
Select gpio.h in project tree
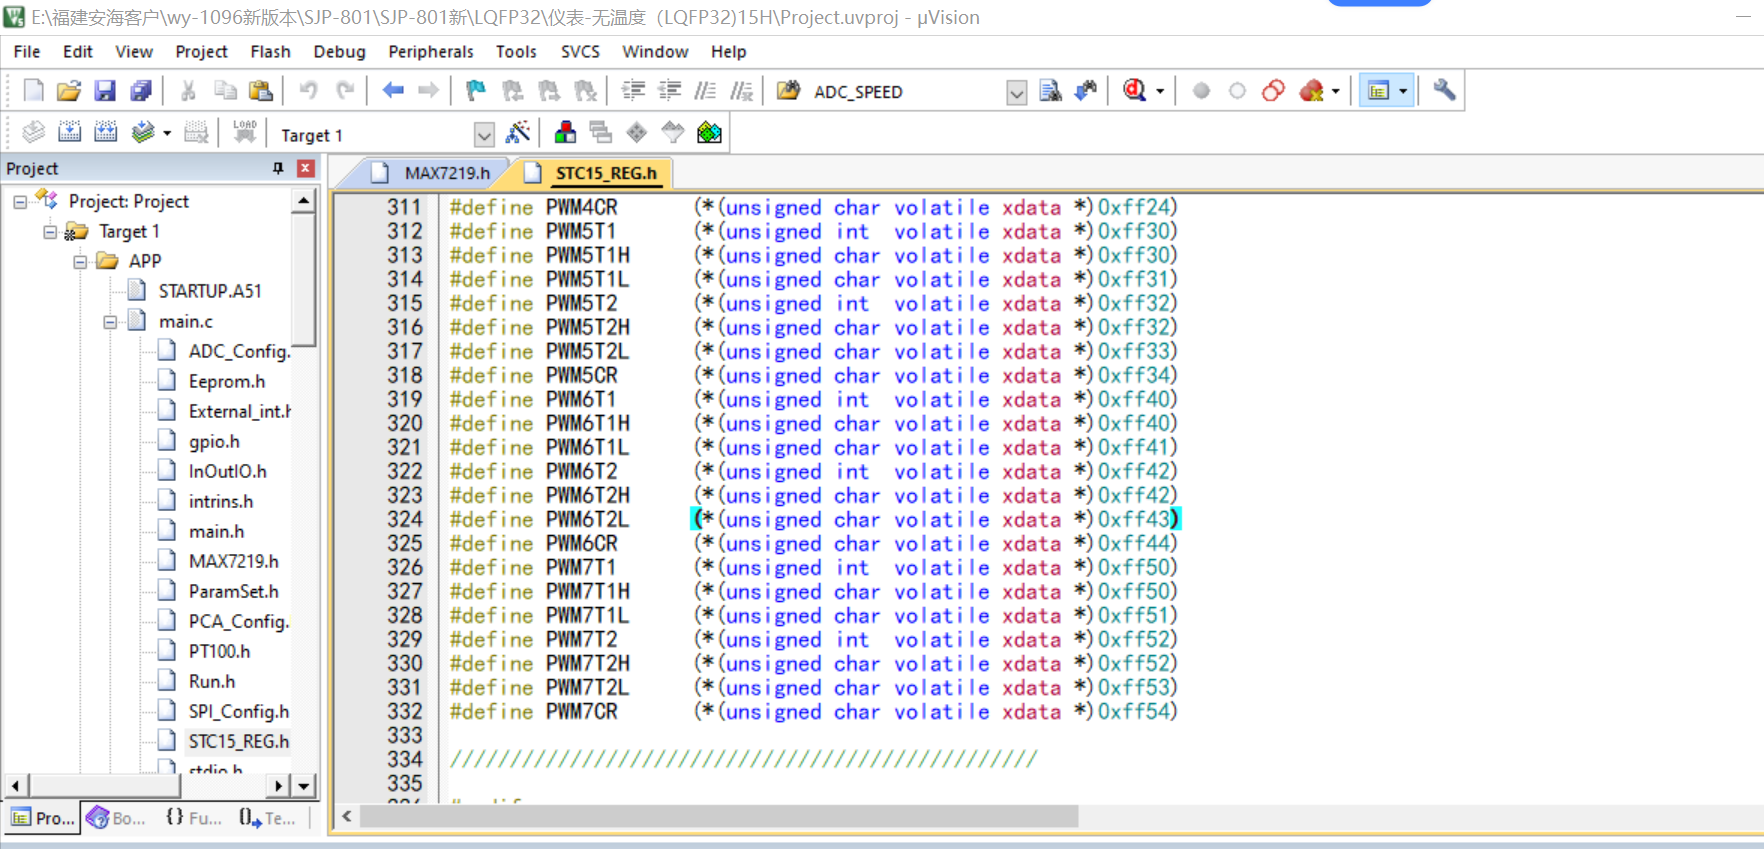pos(214,441)
